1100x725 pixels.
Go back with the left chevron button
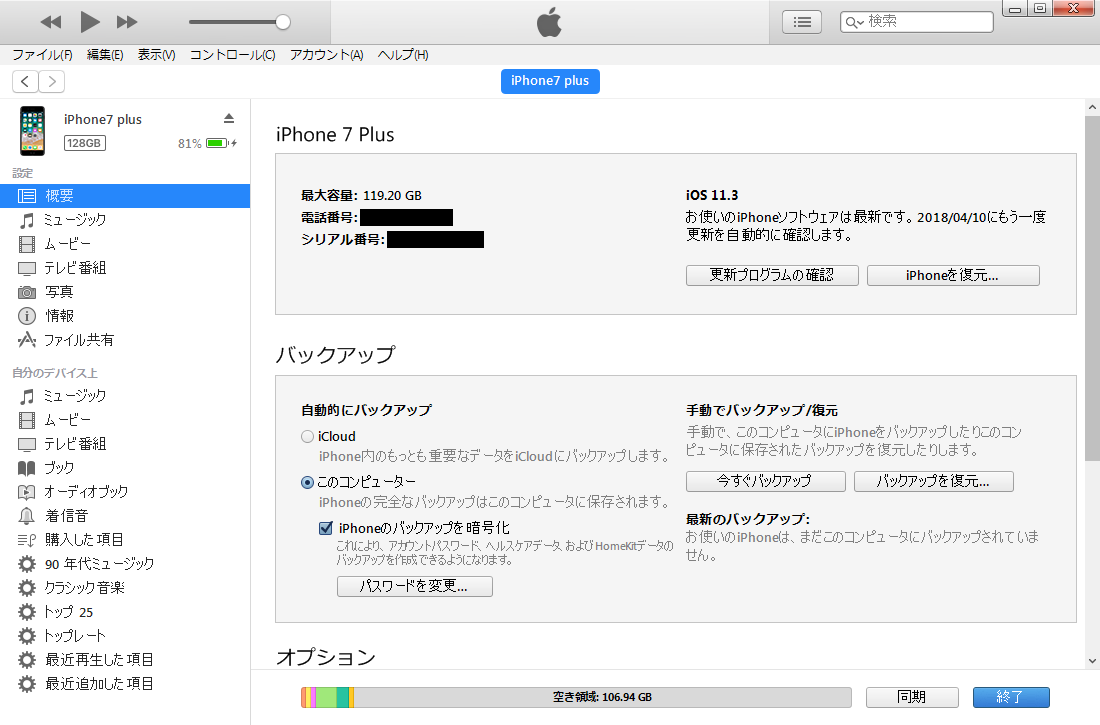[x=25, y=81]
